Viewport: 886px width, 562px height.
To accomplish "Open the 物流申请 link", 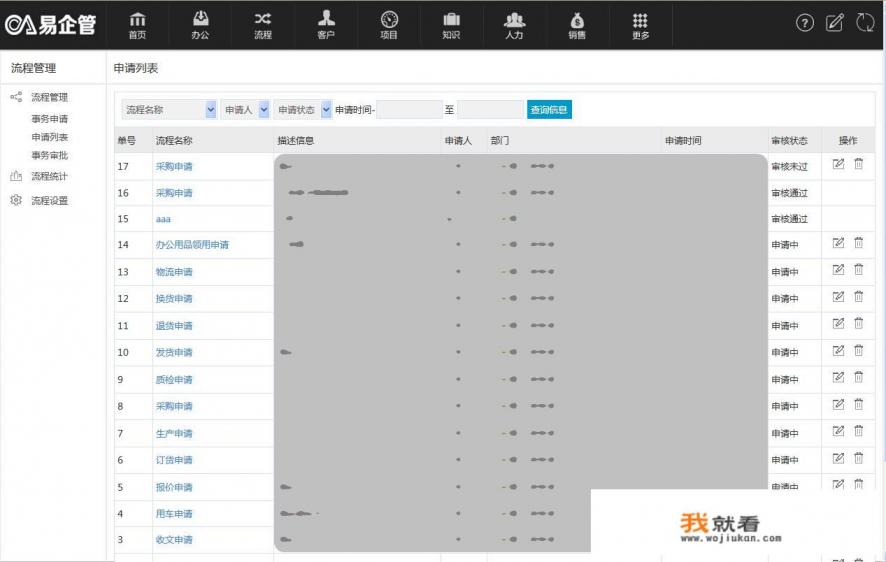I will [x=174, y=272].
